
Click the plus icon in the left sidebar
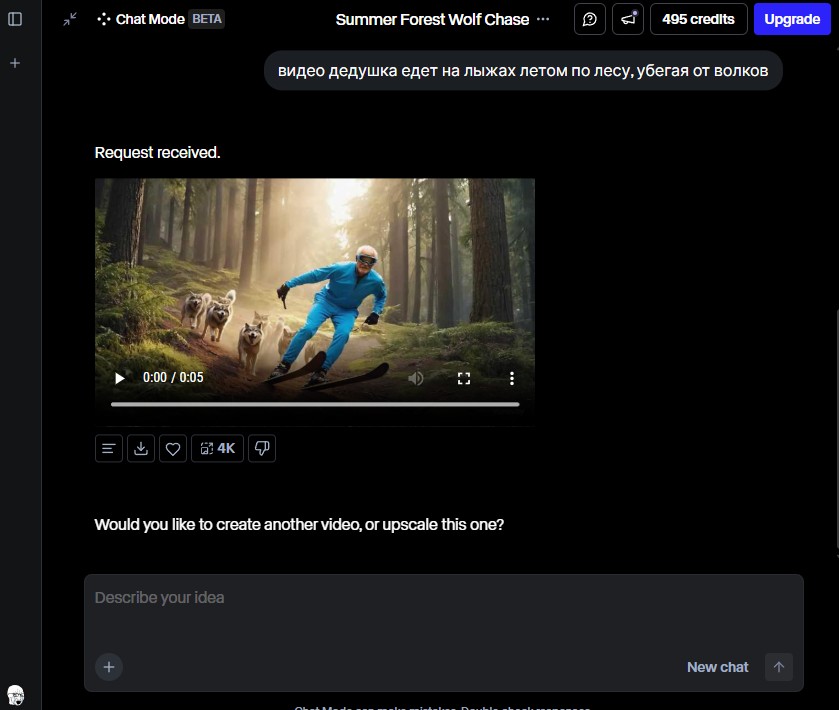coord(15,63)
